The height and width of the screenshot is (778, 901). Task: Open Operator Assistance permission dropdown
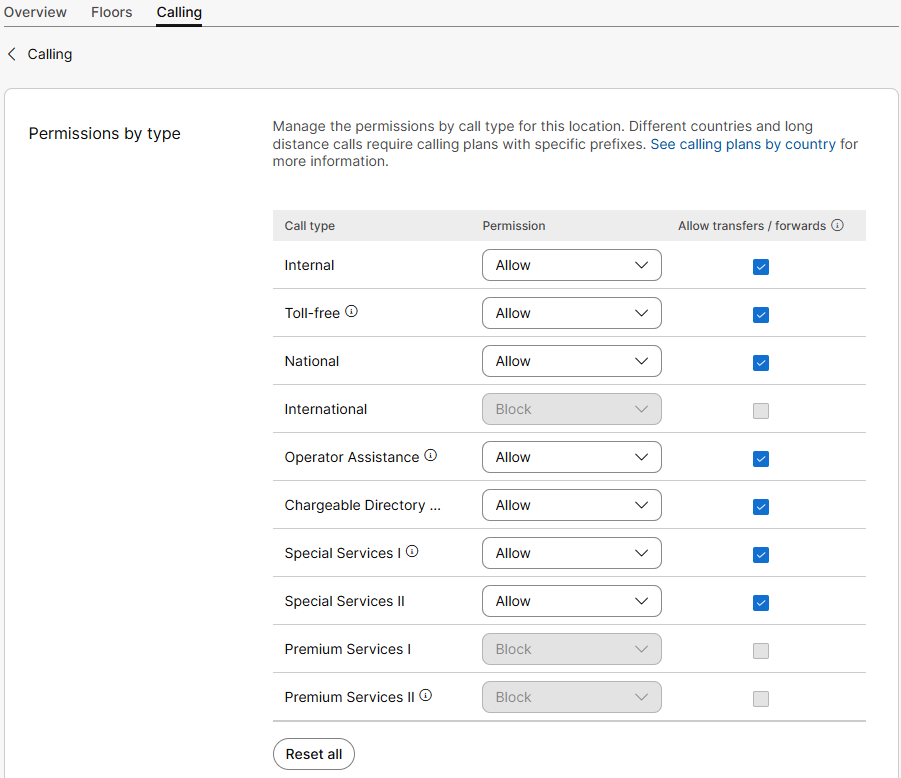pyautogui.click(x=571, y=457)
